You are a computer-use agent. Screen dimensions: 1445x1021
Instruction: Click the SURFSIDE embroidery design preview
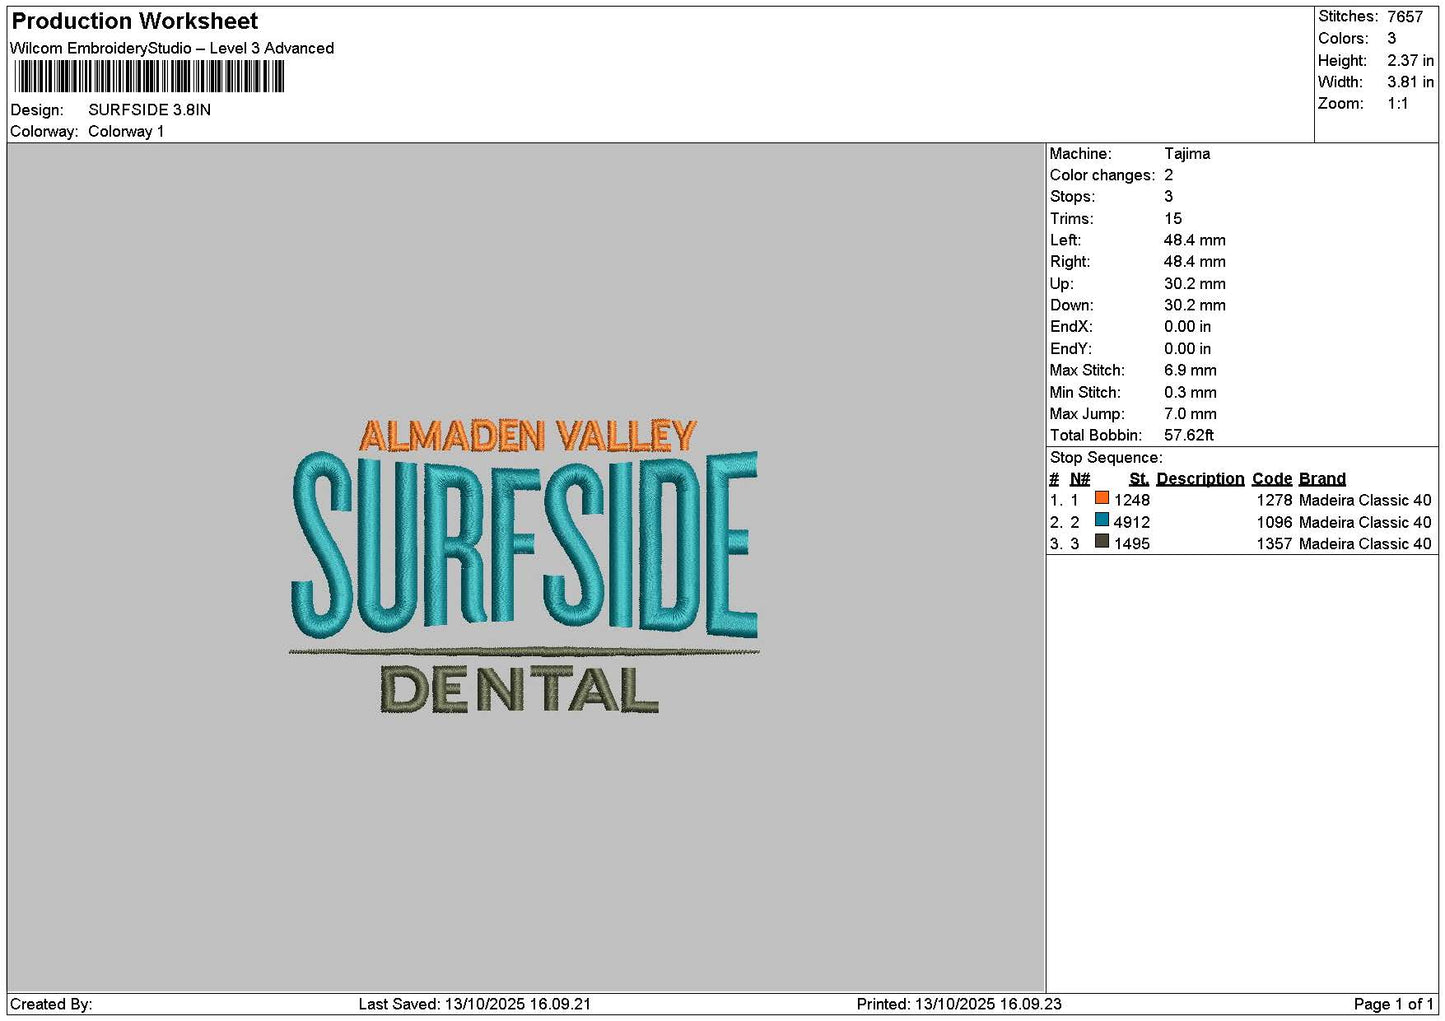click(524, 565)
